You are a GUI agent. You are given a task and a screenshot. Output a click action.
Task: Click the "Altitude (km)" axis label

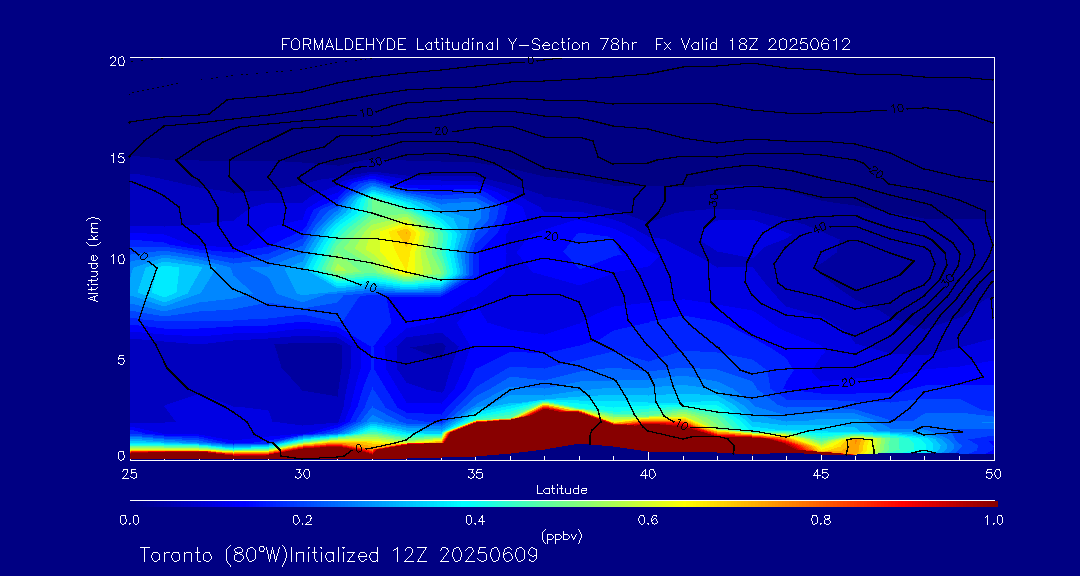pos(92,258)
